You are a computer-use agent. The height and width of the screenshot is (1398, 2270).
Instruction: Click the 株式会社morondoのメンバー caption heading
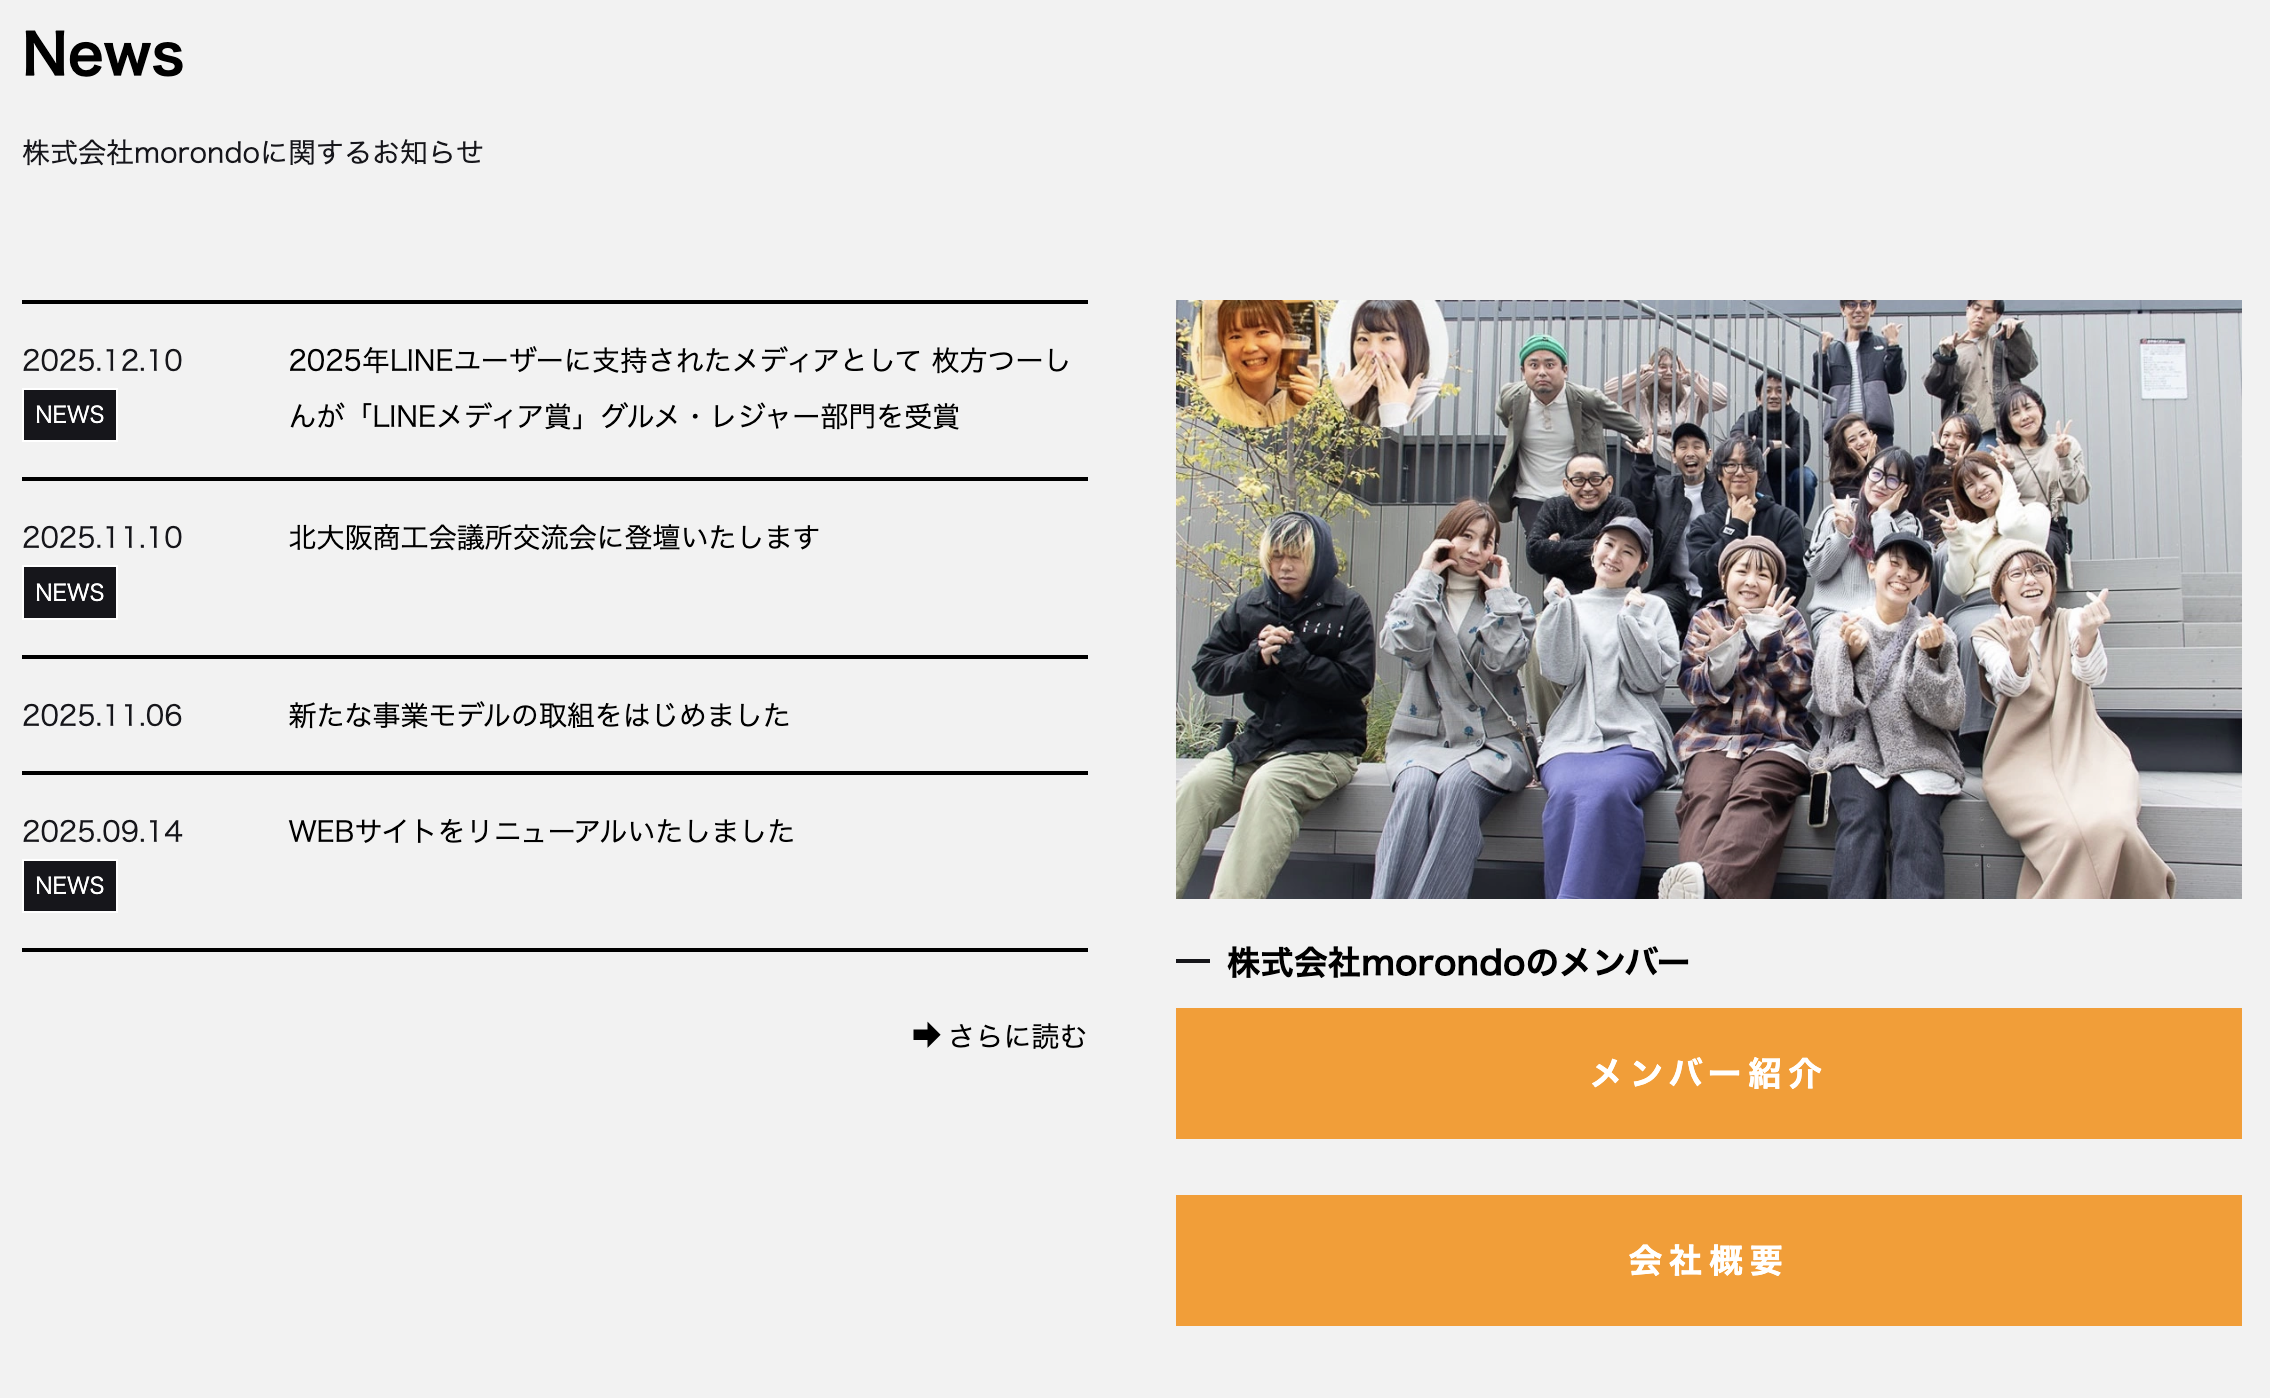1457,962
